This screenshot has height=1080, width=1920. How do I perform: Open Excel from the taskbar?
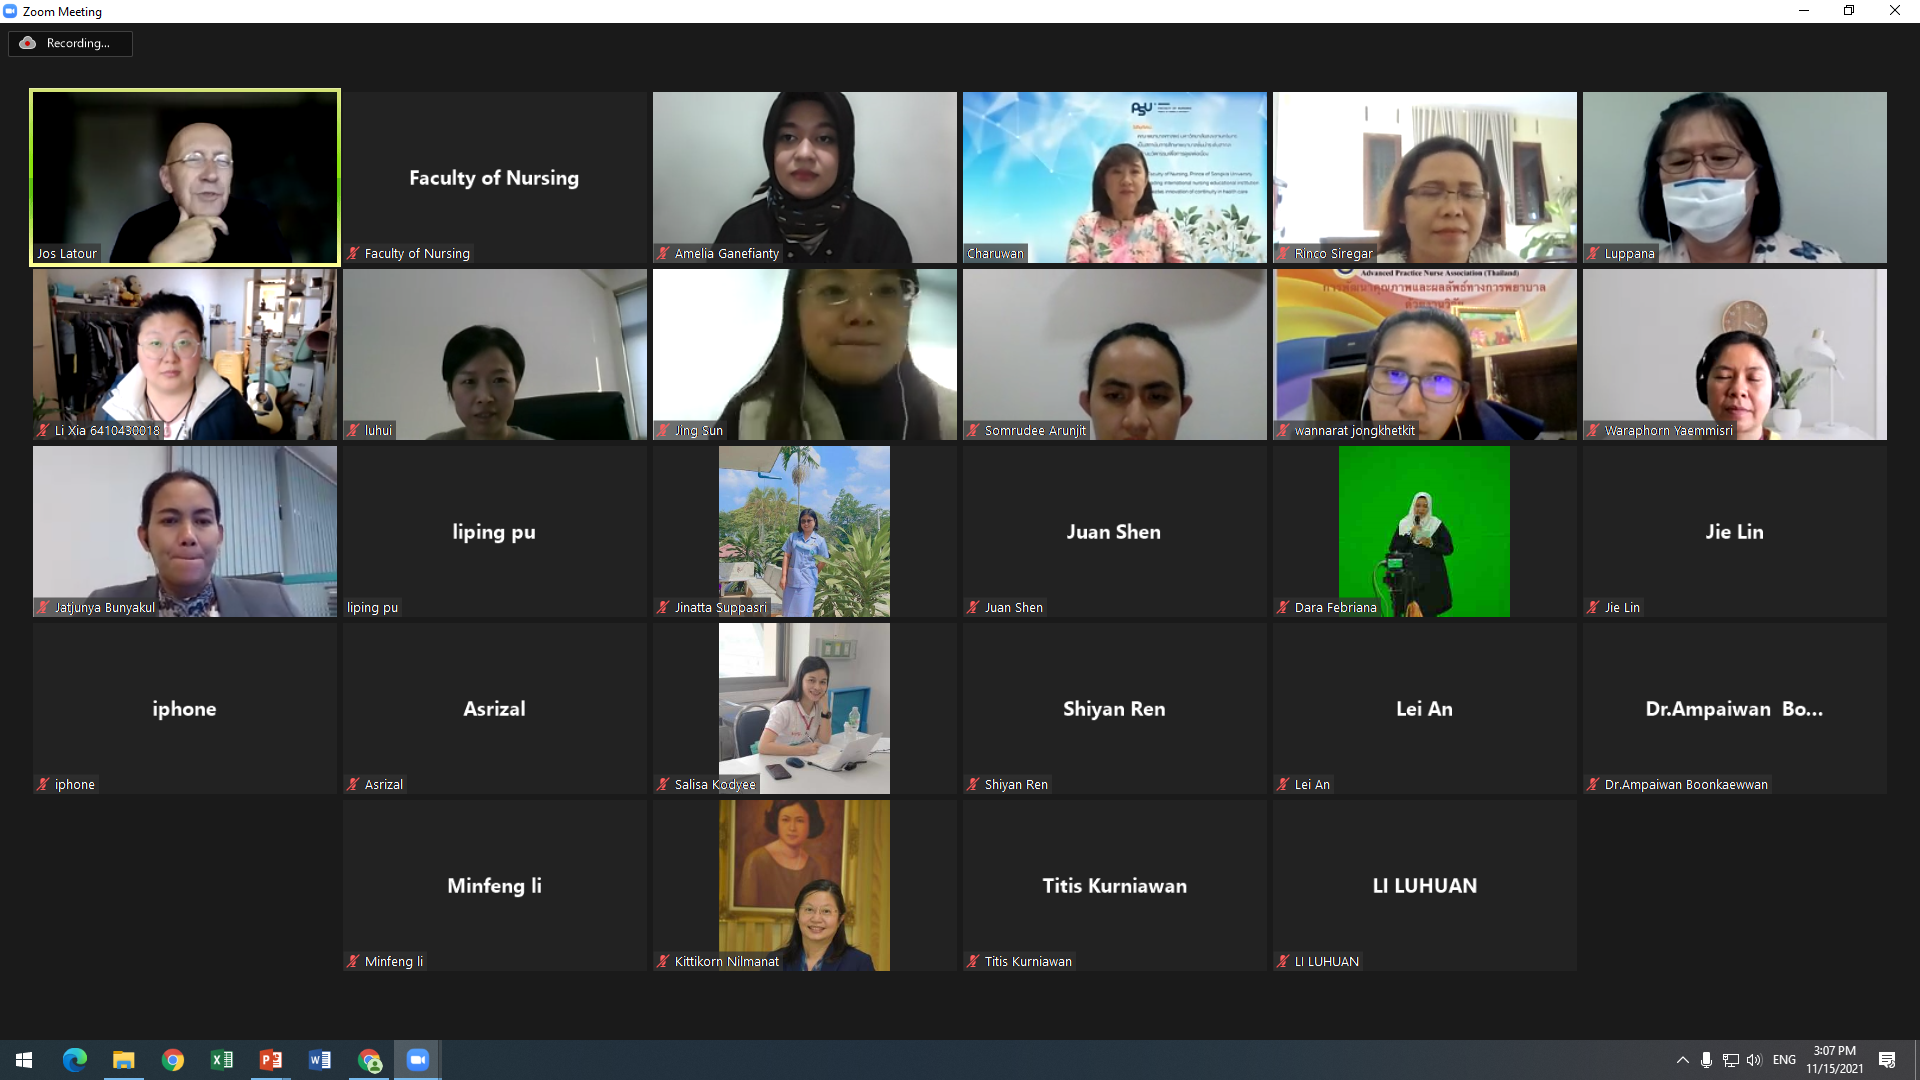click(x=222, y=1060)
